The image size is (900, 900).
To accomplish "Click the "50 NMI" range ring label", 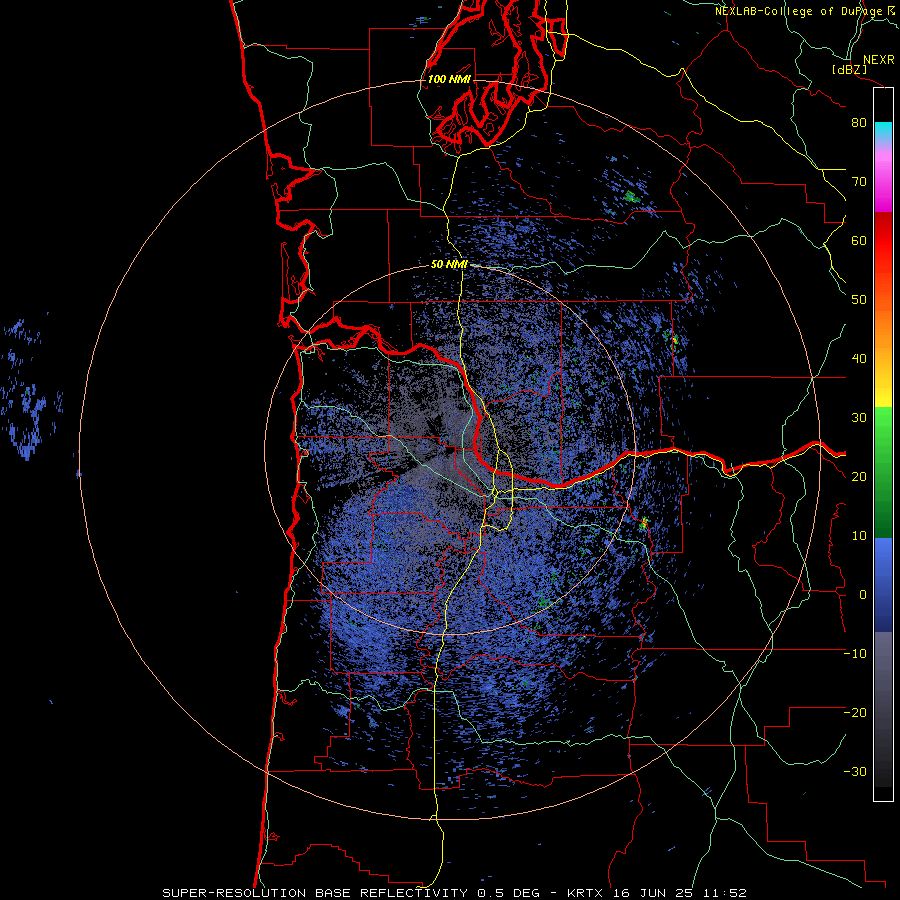I will pyautogui.click(x=449, y=265).
